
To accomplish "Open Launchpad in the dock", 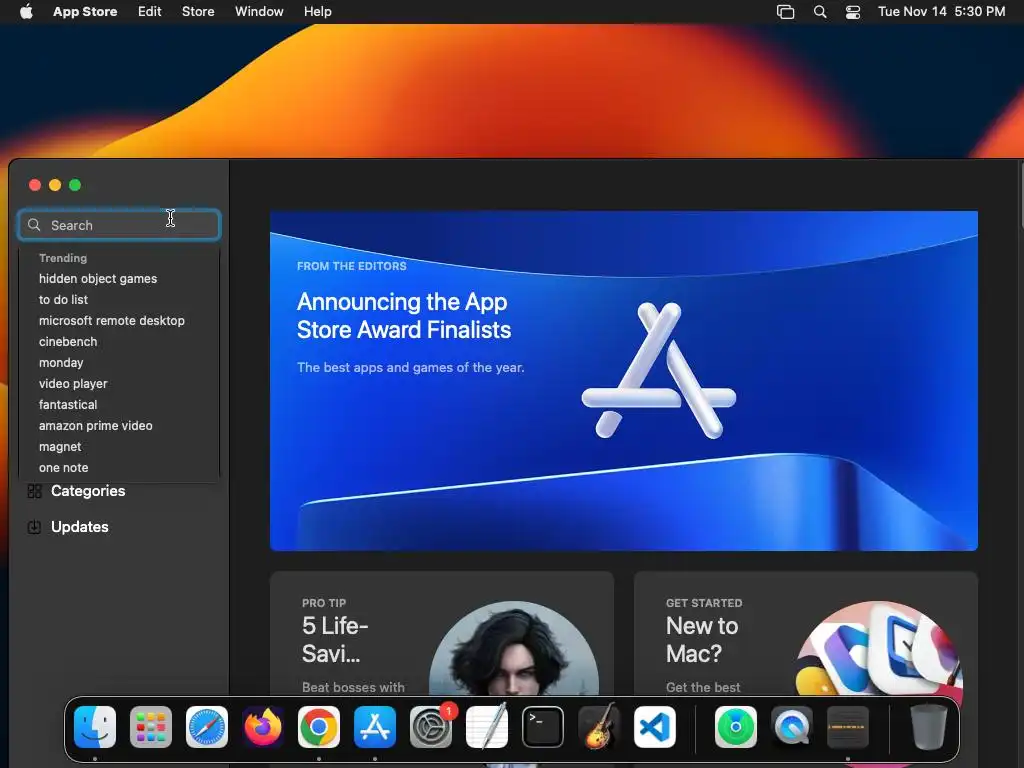I will click(151, 727).
